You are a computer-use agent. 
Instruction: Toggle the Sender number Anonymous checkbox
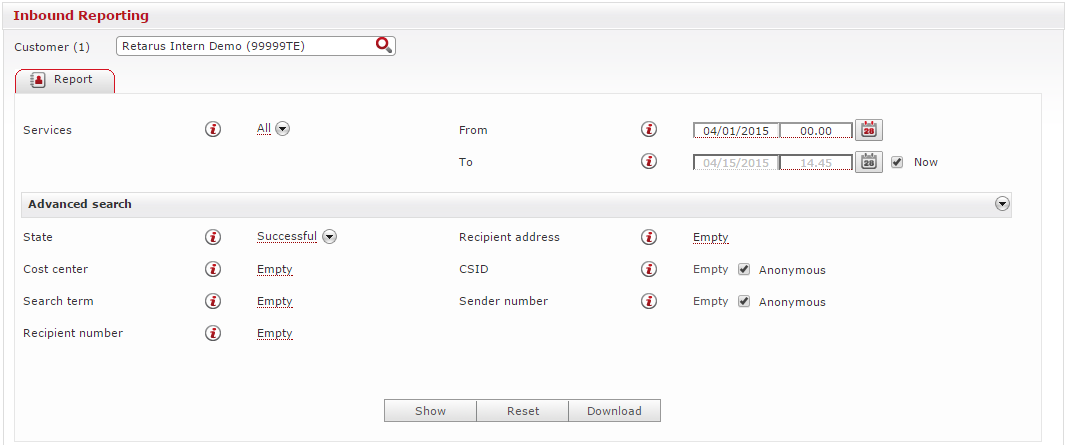(744, 301)
